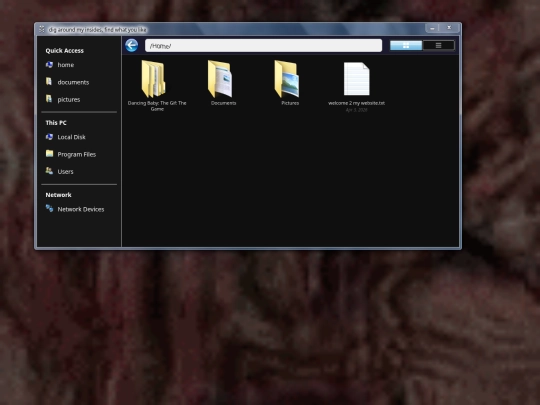Image resolution: width=540 pixels, height=405 pixels.
Task: Click the window menu icon in title bar
Action: coord(42,29)
